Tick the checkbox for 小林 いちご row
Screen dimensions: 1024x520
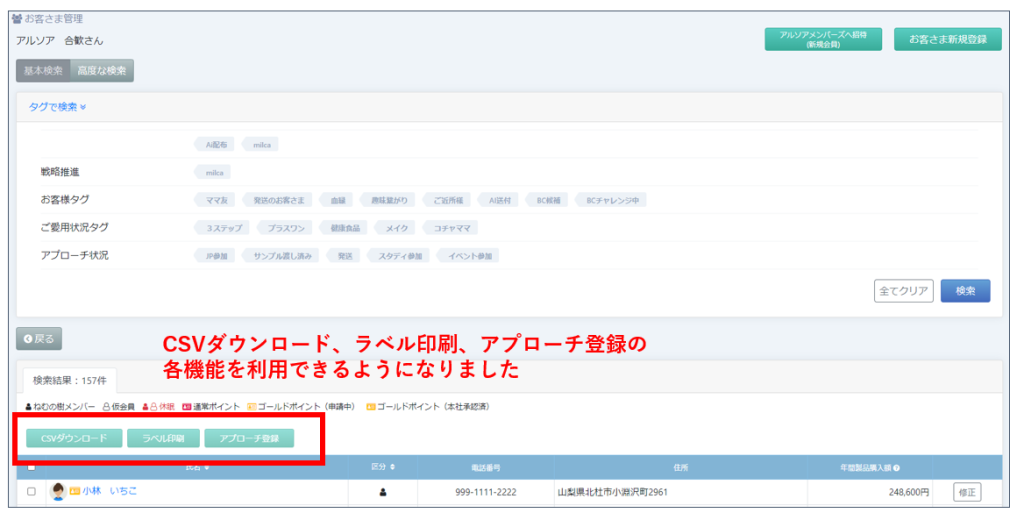[32, 492]
